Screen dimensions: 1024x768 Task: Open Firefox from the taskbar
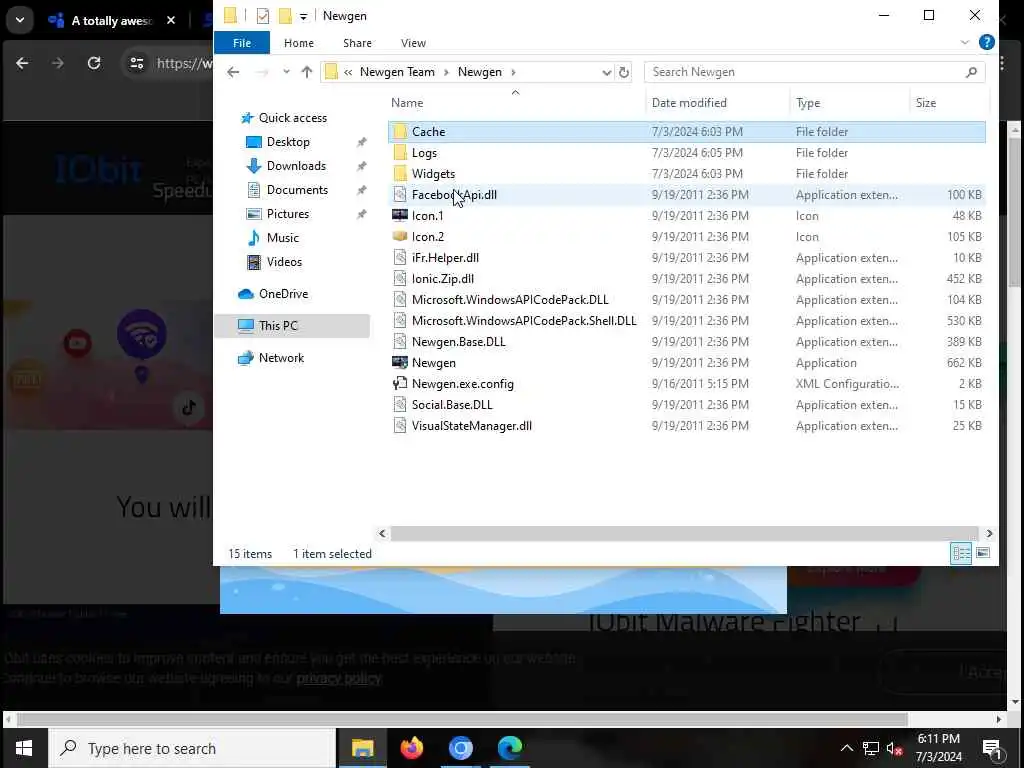[411, 748]
